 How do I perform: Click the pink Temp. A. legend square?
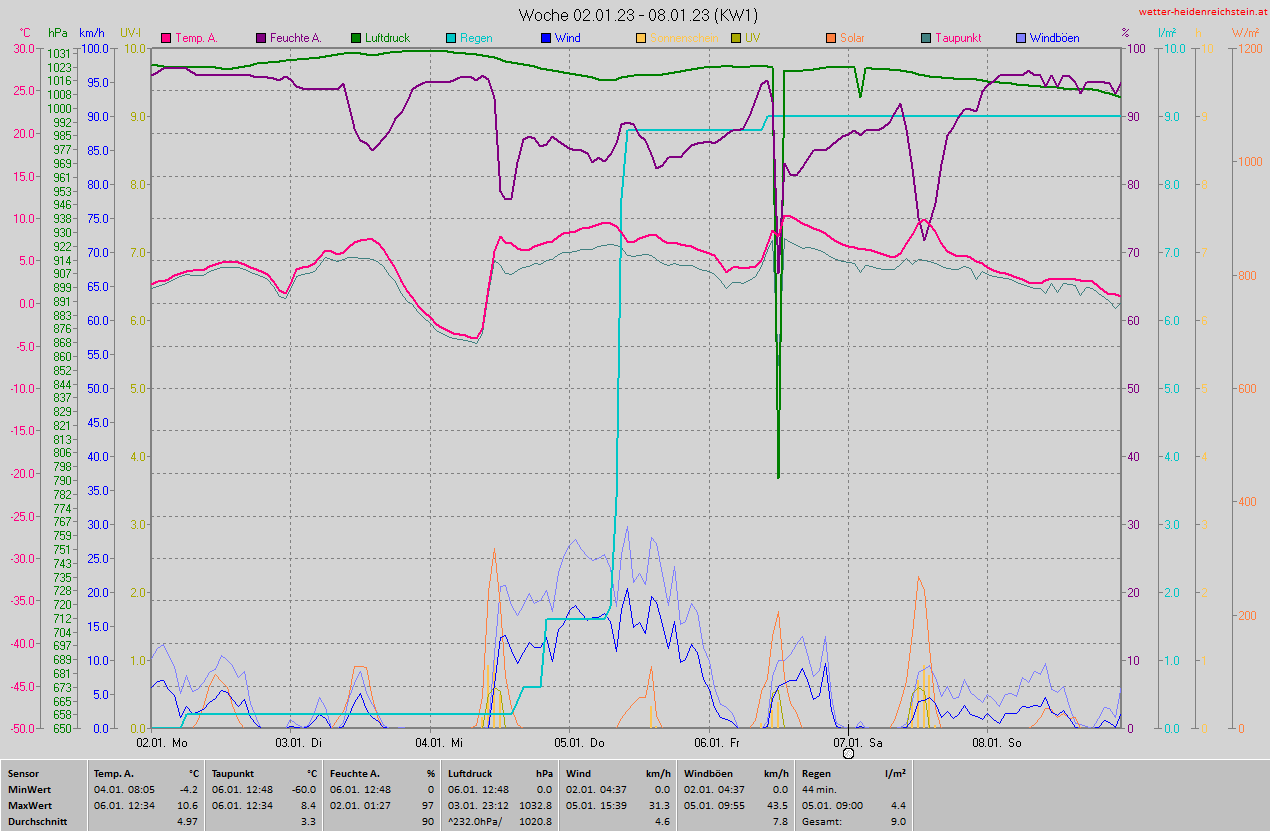pos(166,39)
